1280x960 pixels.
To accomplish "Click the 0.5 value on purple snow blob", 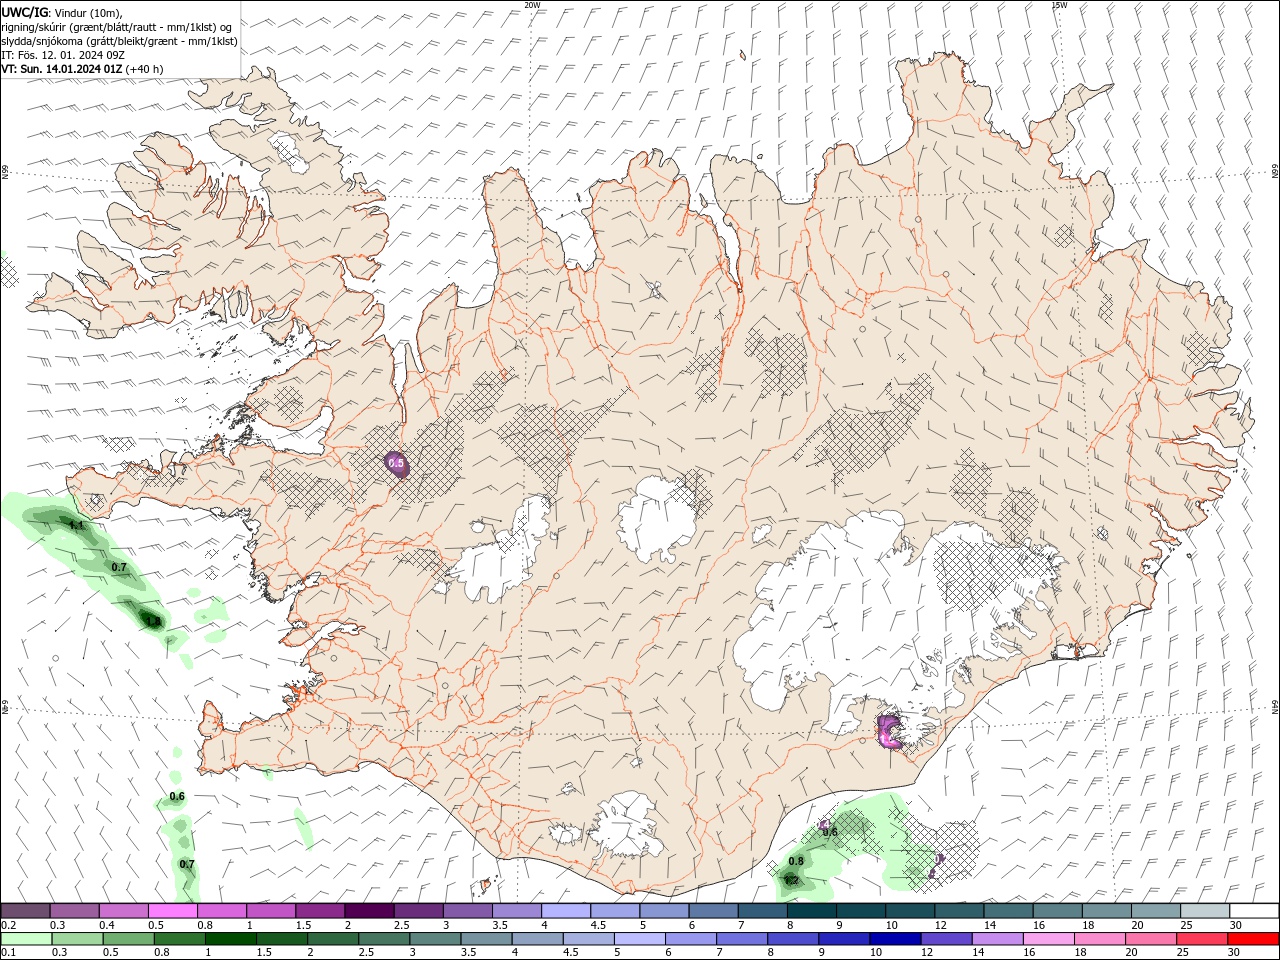I will point(396,463).
